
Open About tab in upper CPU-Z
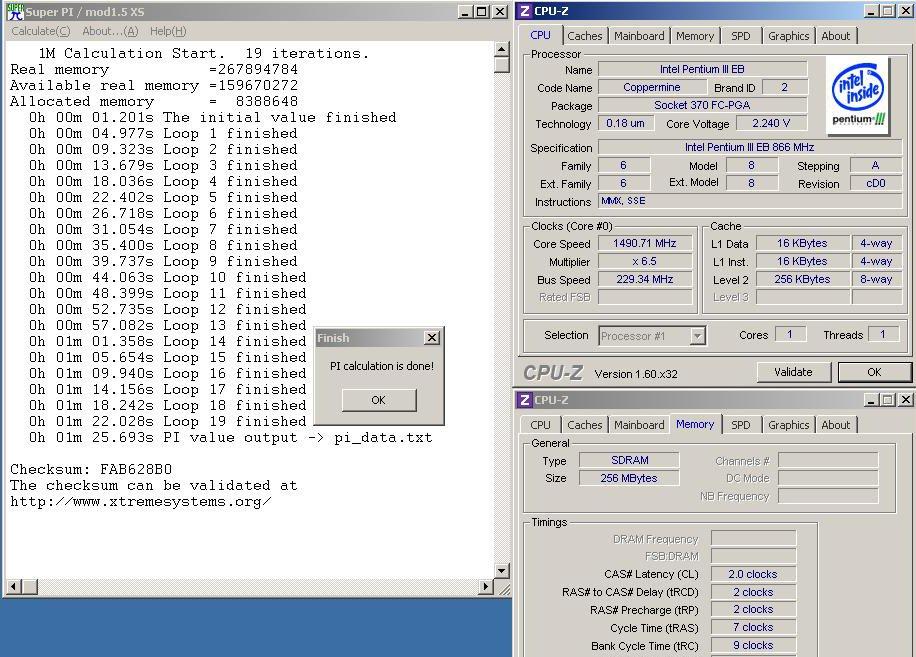pyautogui.click(x=835, y=36)
